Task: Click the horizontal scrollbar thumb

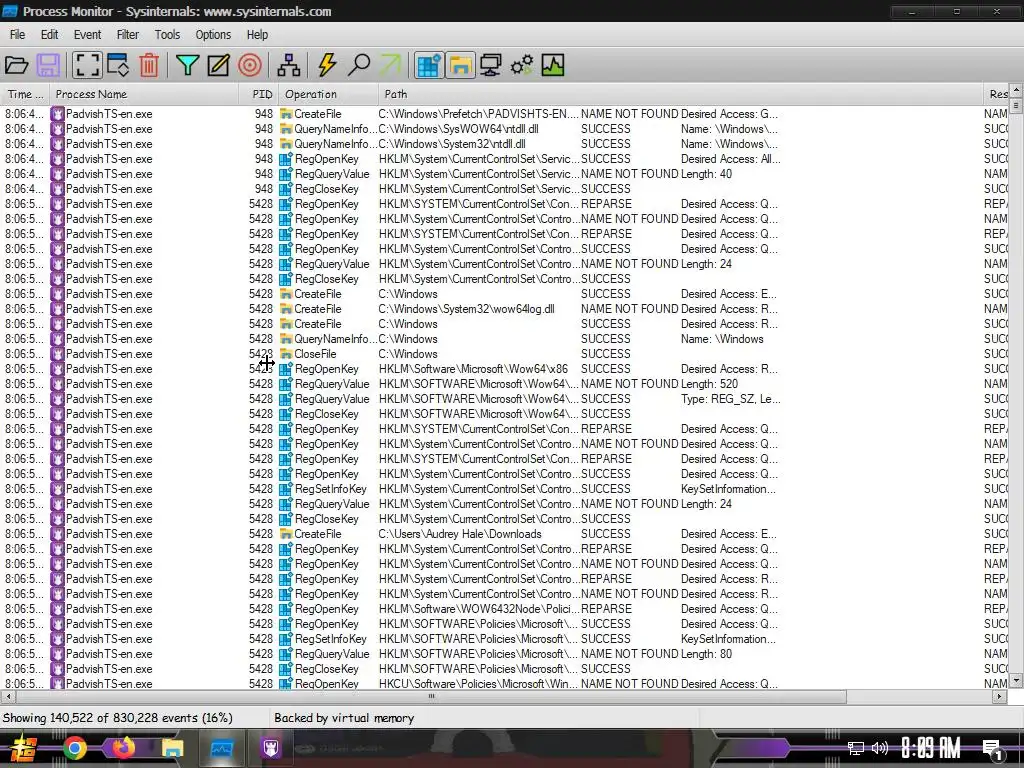Action: [430, 697]
